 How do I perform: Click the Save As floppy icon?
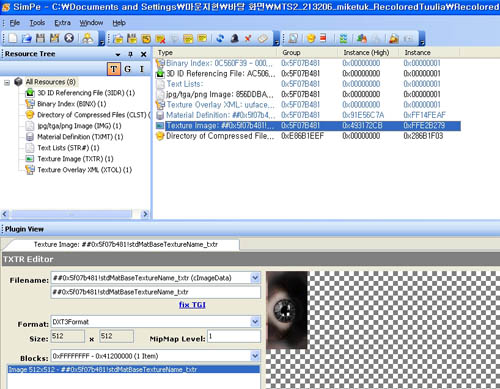pos(54,38)
